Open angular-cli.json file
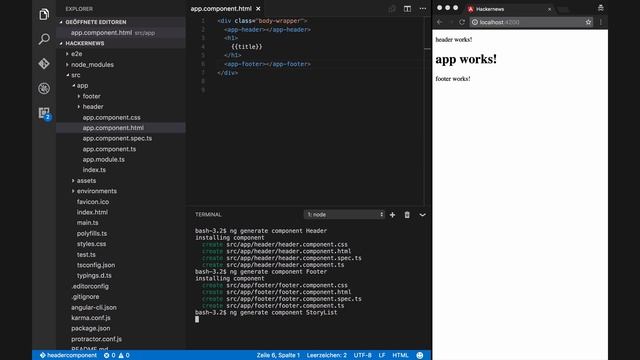Screen dimensions: 640x360 point(93,307)
